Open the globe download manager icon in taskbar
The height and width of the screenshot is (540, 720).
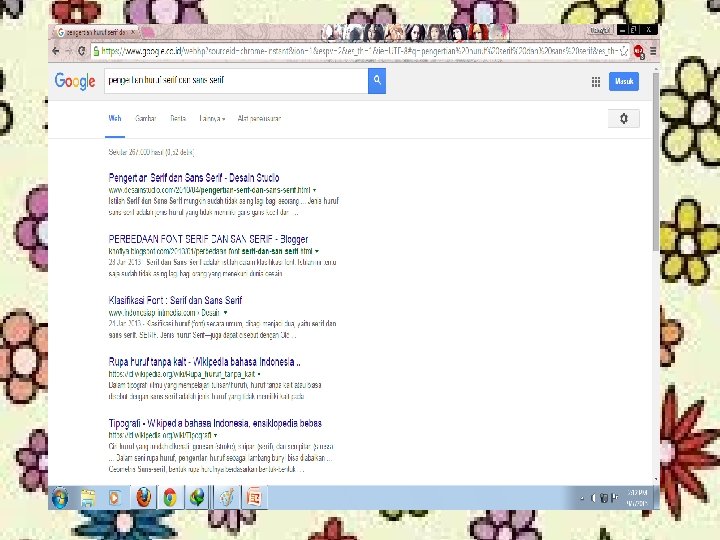(197, 497)
